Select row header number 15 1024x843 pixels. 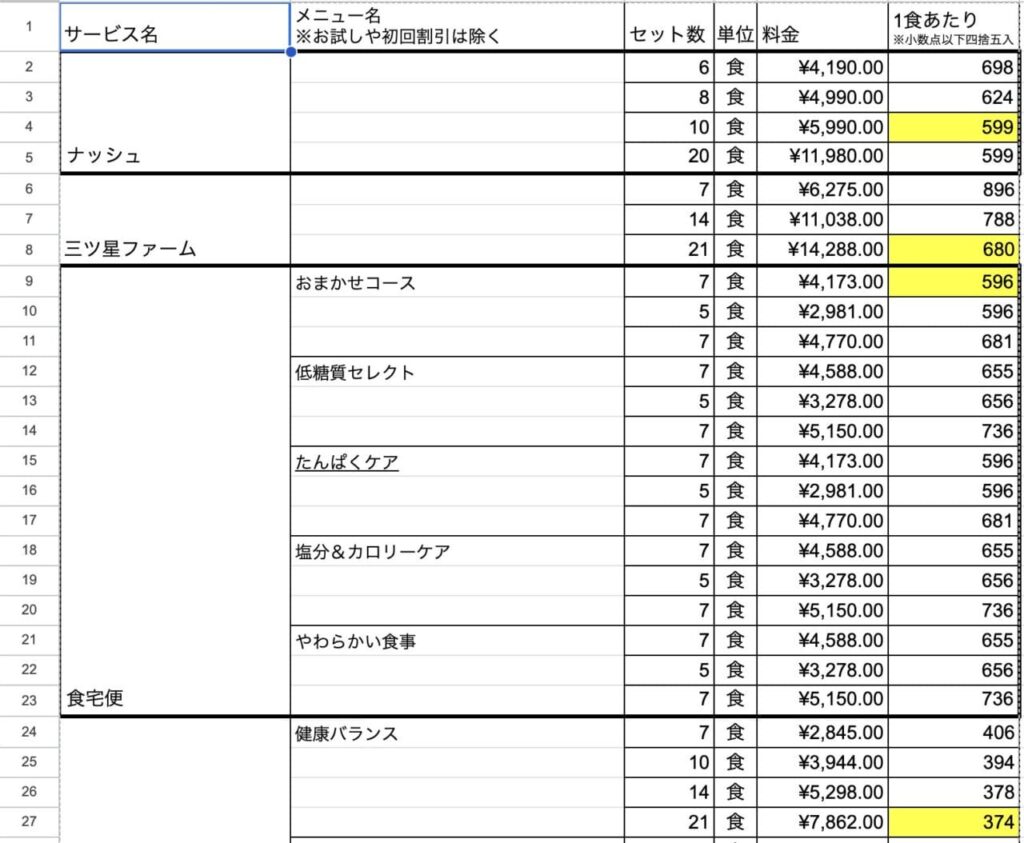tap(28, 462)
